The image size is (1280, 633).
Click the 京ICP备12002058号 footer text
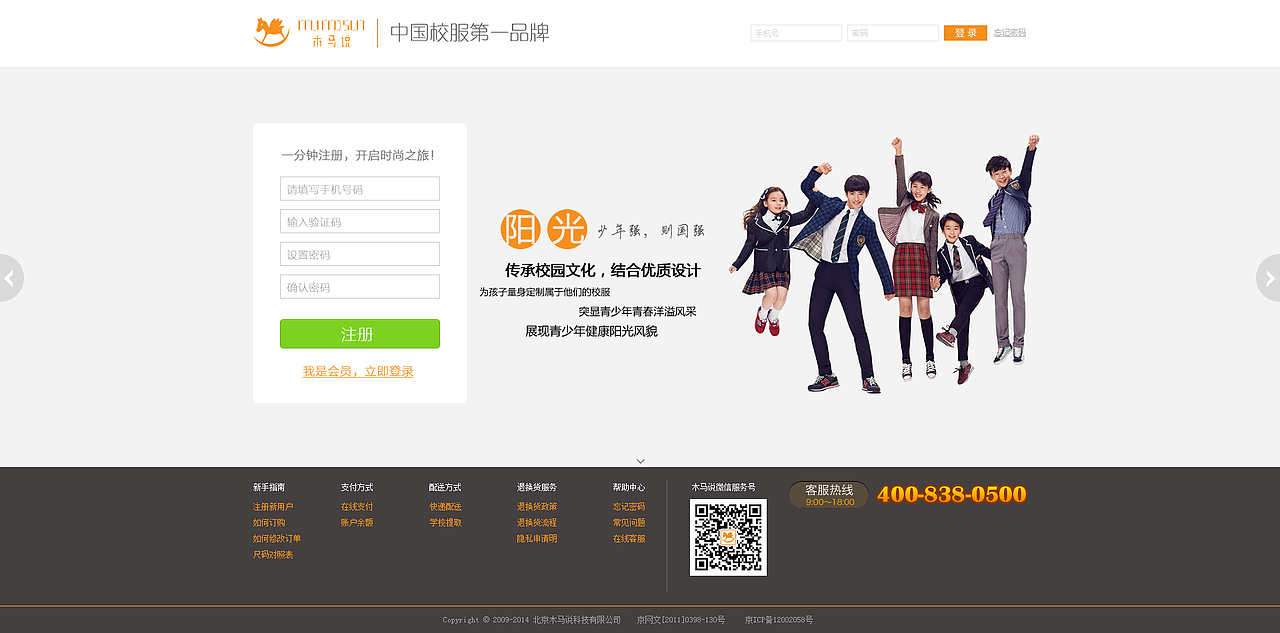pyautogui.click(x=779, y=620)
